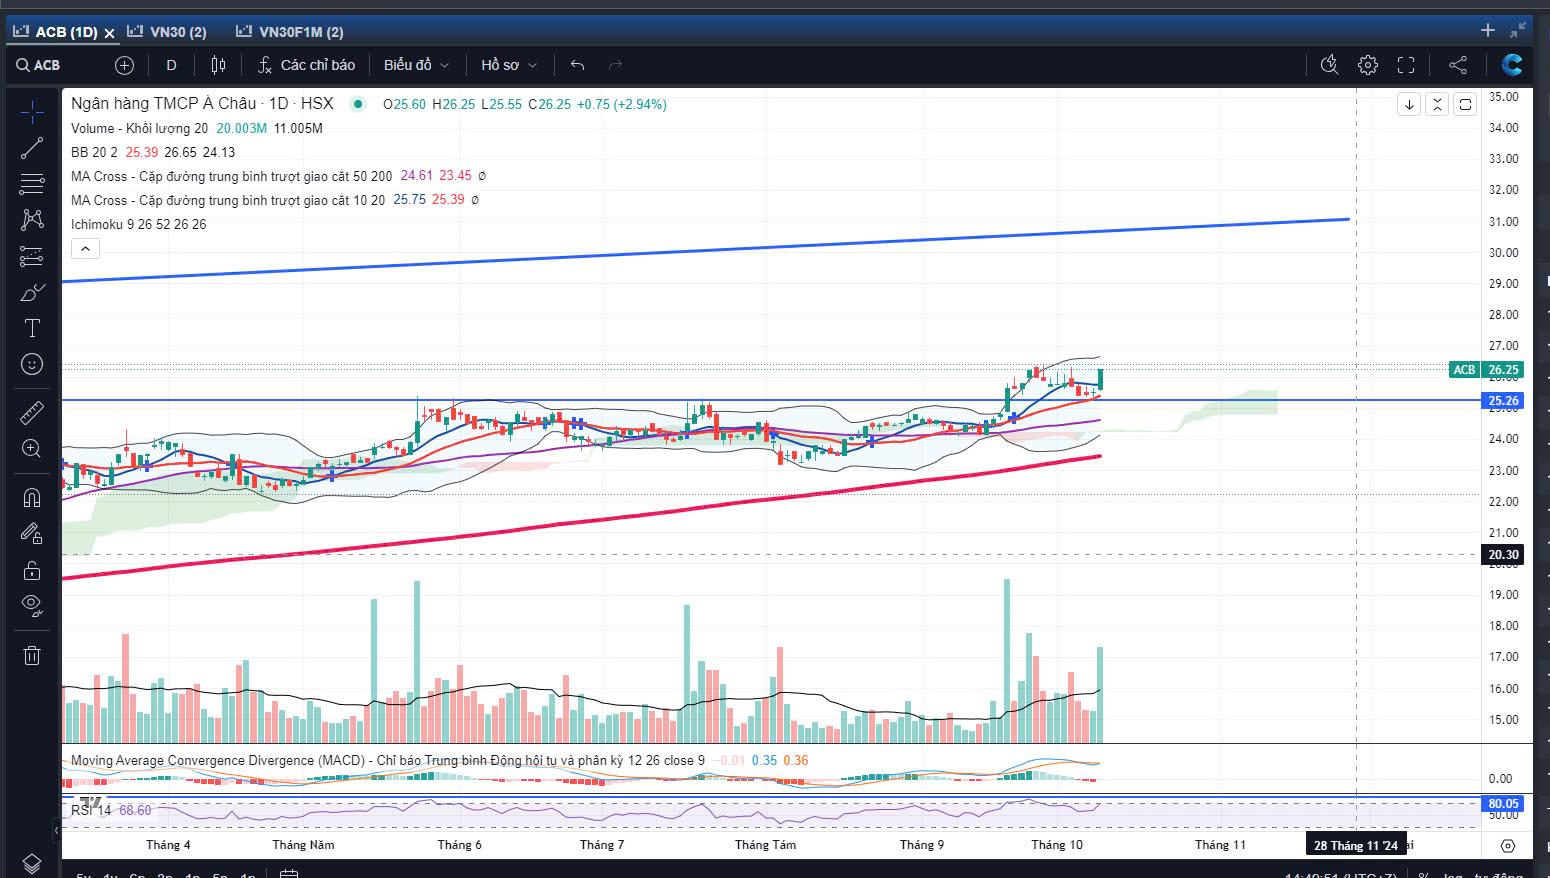Viewport: 1550px width, 878px height.
Task: Open the Hồ sơ dropdown menu
Action: coord(509,65)
